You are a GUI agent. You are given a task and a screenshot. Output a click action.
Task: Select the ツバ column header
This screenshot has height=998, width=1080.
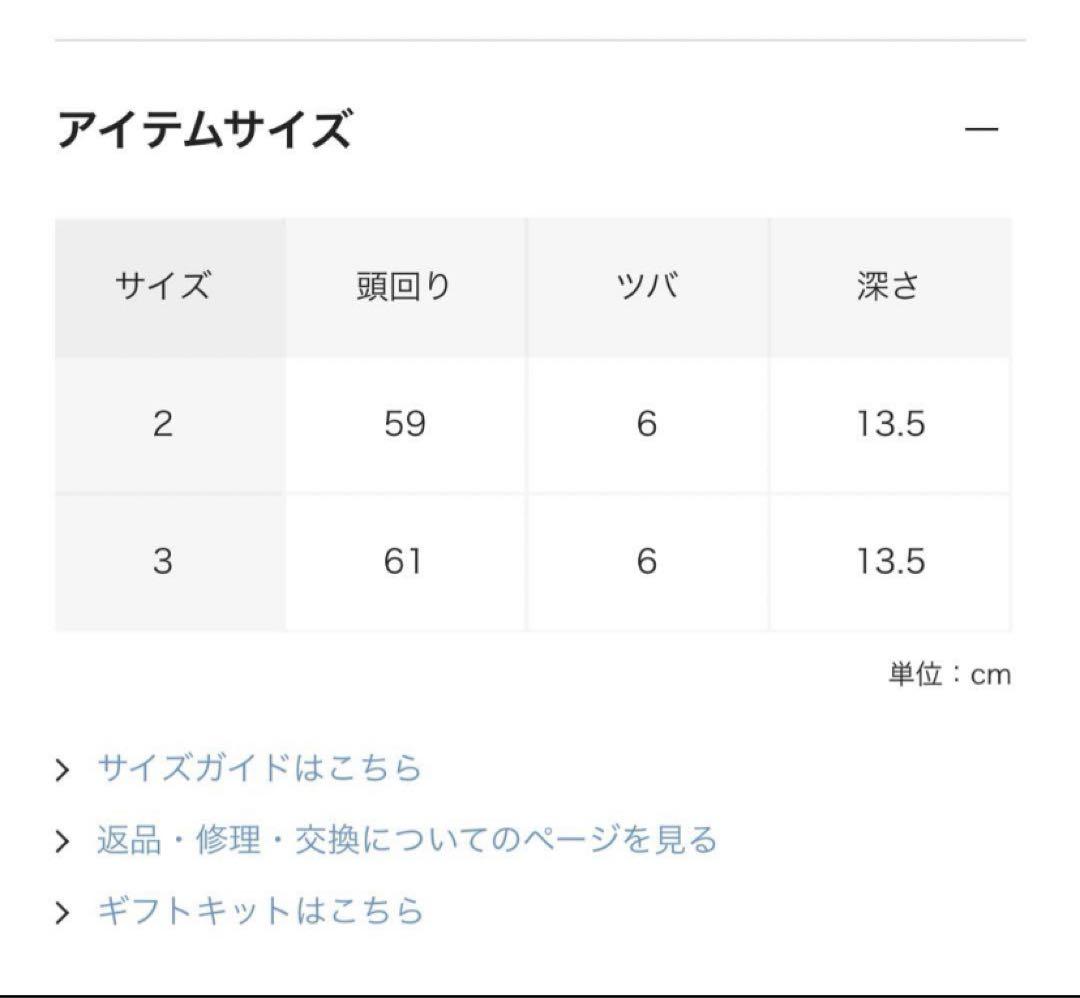click(x=646, y=287)
